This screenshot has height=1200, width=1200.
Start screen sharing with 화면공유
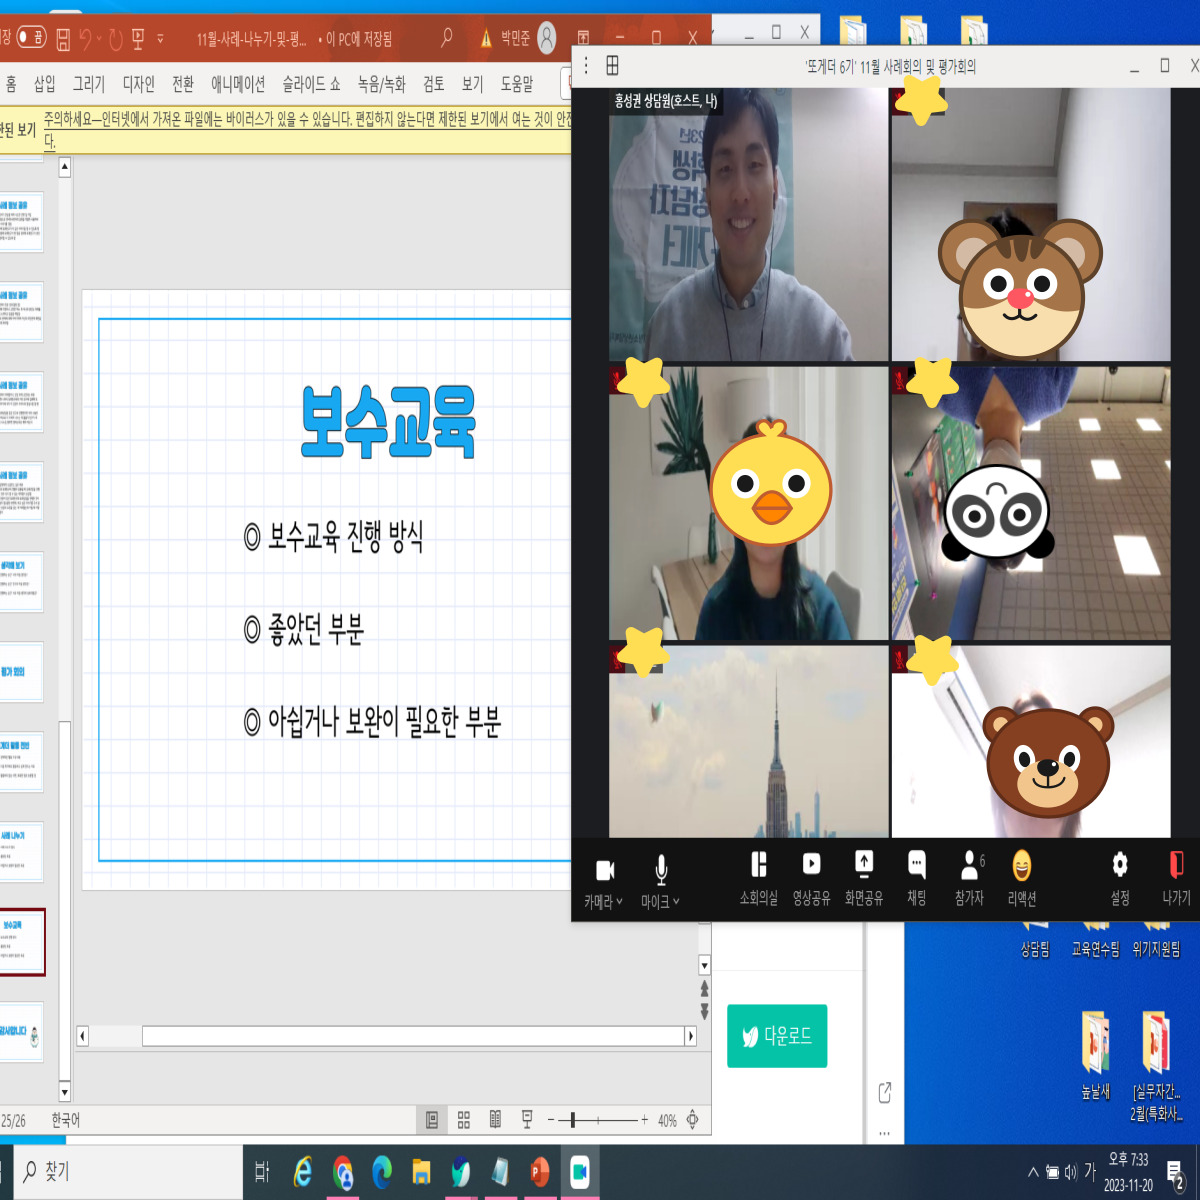[864, 865]
